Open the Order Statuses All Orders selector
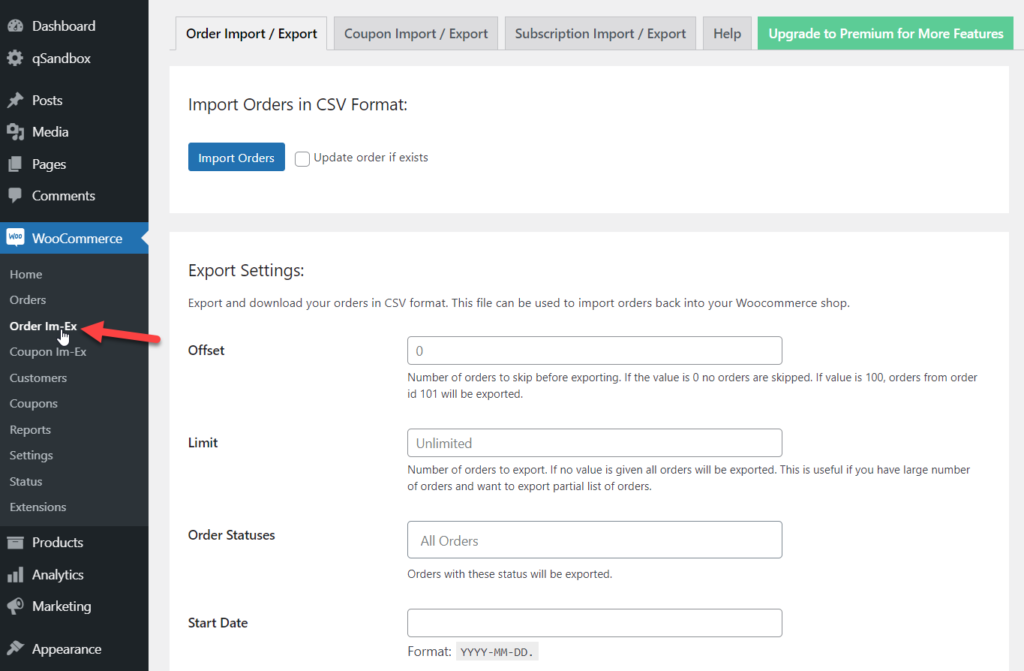This screenshot has height=671, width=1024. tap(594, 540)
